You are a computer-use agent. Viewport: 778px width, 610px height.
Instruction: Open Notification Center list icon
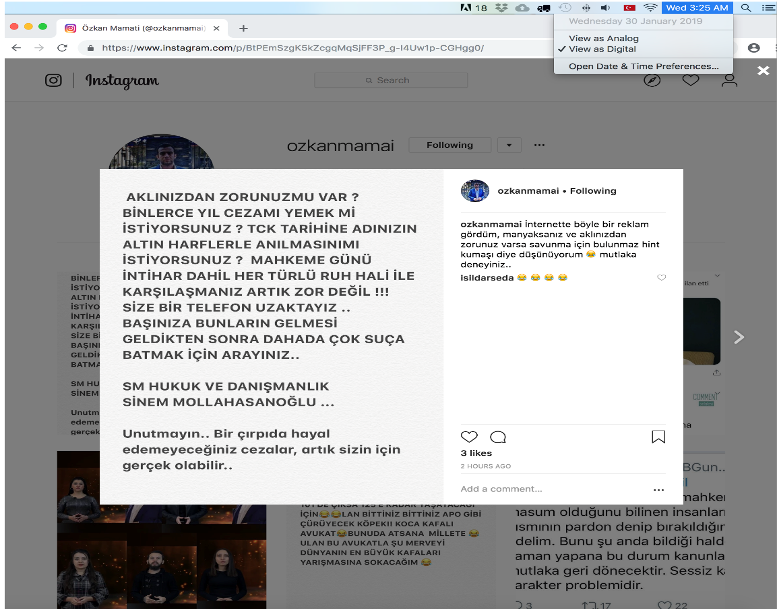click(x=768, y=7)
